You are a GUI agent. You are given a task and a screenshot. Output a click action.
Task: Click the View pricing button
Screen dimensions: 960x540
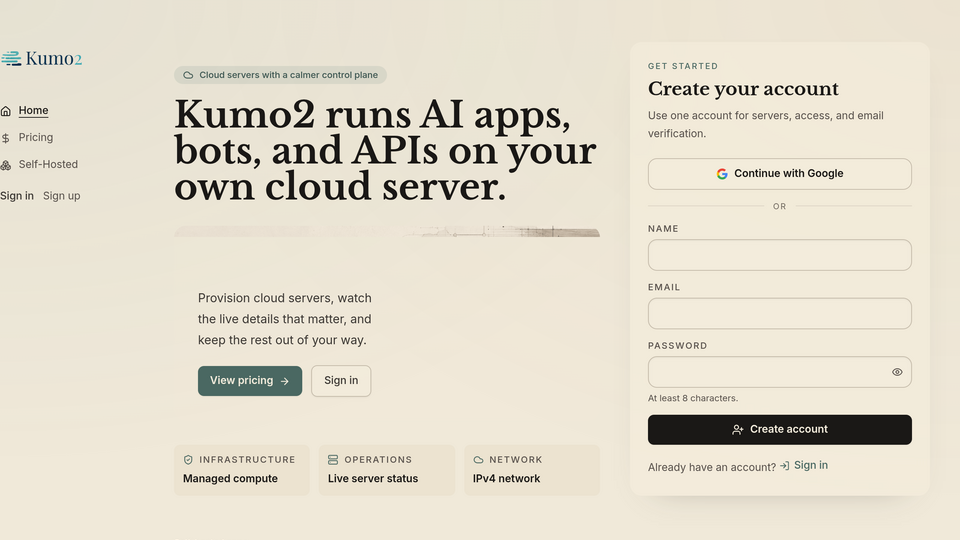pos(250,381)
